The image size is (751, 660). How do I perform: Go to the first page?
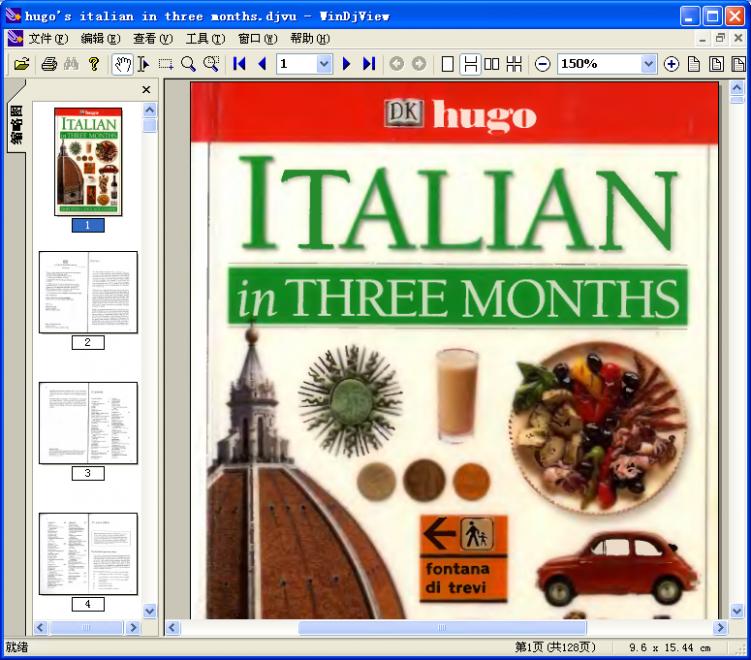(x=239, y=64)
